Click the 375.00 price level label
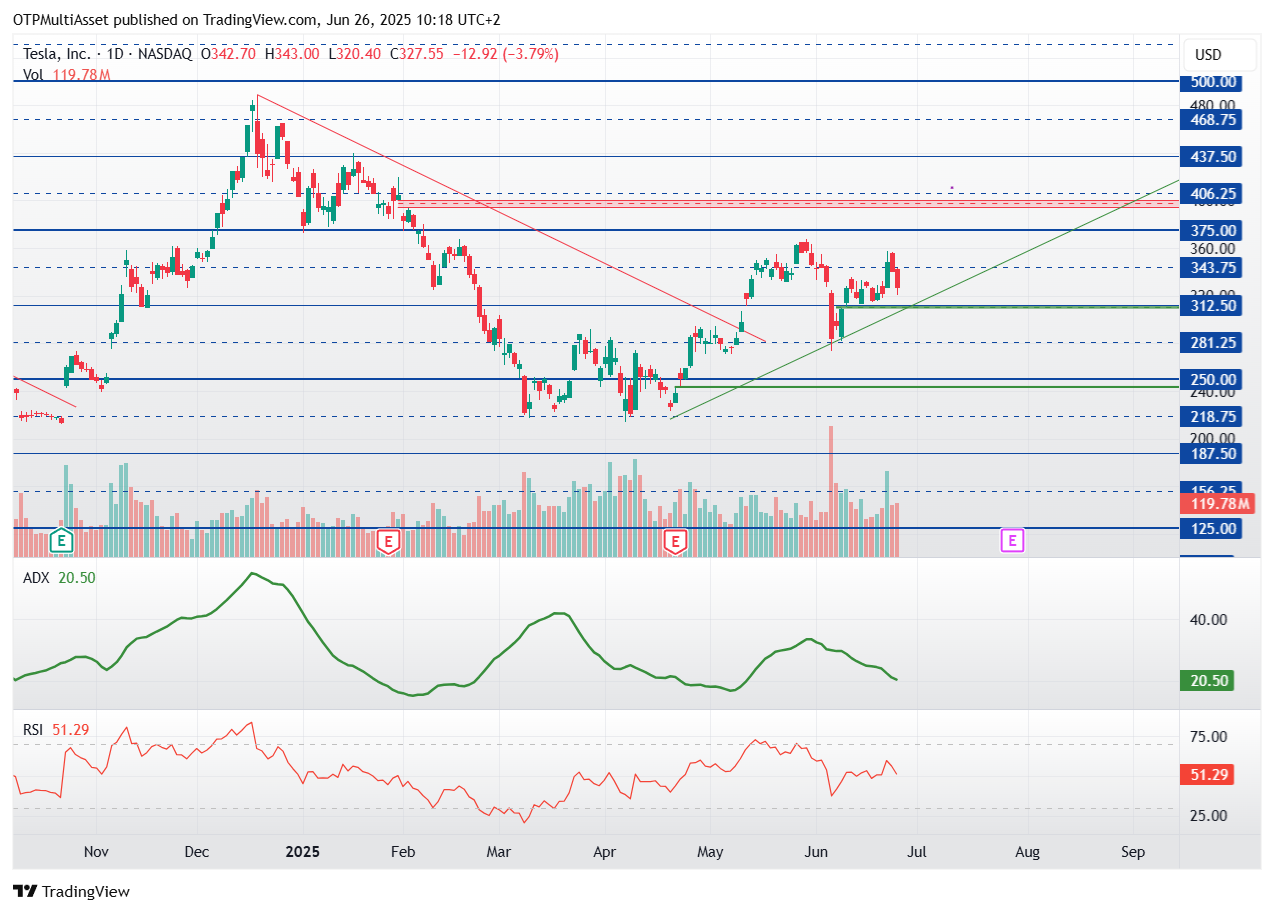The height and width of the screenshot is (913, 1274). click(x=1213, y=230)
